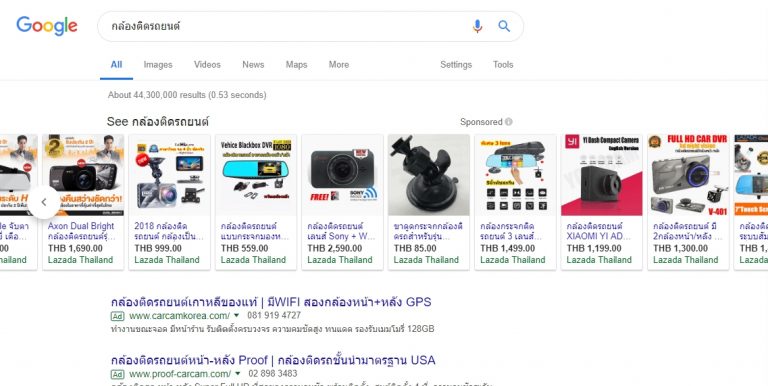Open the Google logo homepage
The image size is (768, 386).
(x=47, y=26)
